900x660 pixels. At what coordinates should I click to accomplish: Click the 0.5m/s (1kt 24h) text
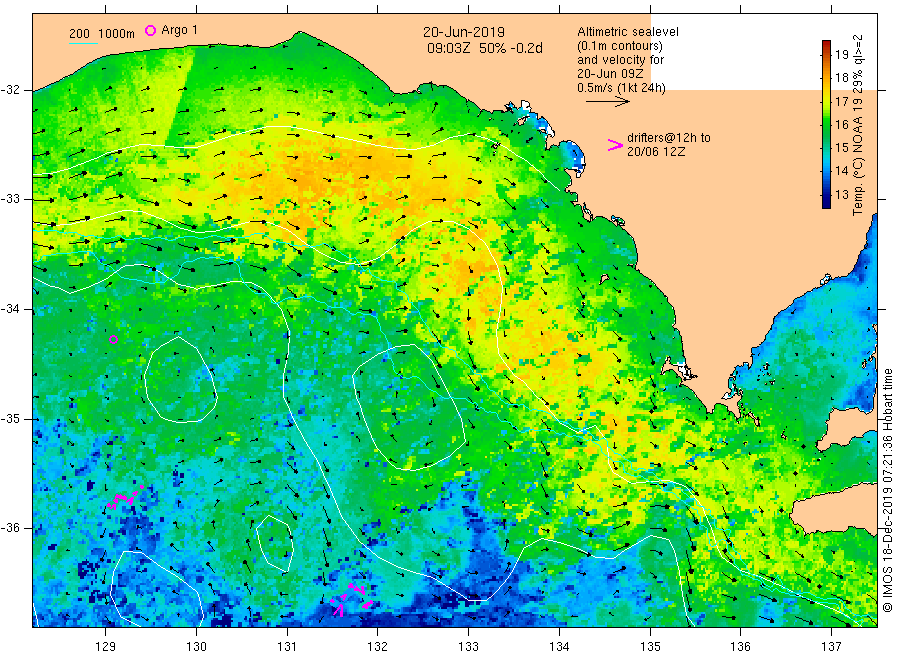click(622, 88)
